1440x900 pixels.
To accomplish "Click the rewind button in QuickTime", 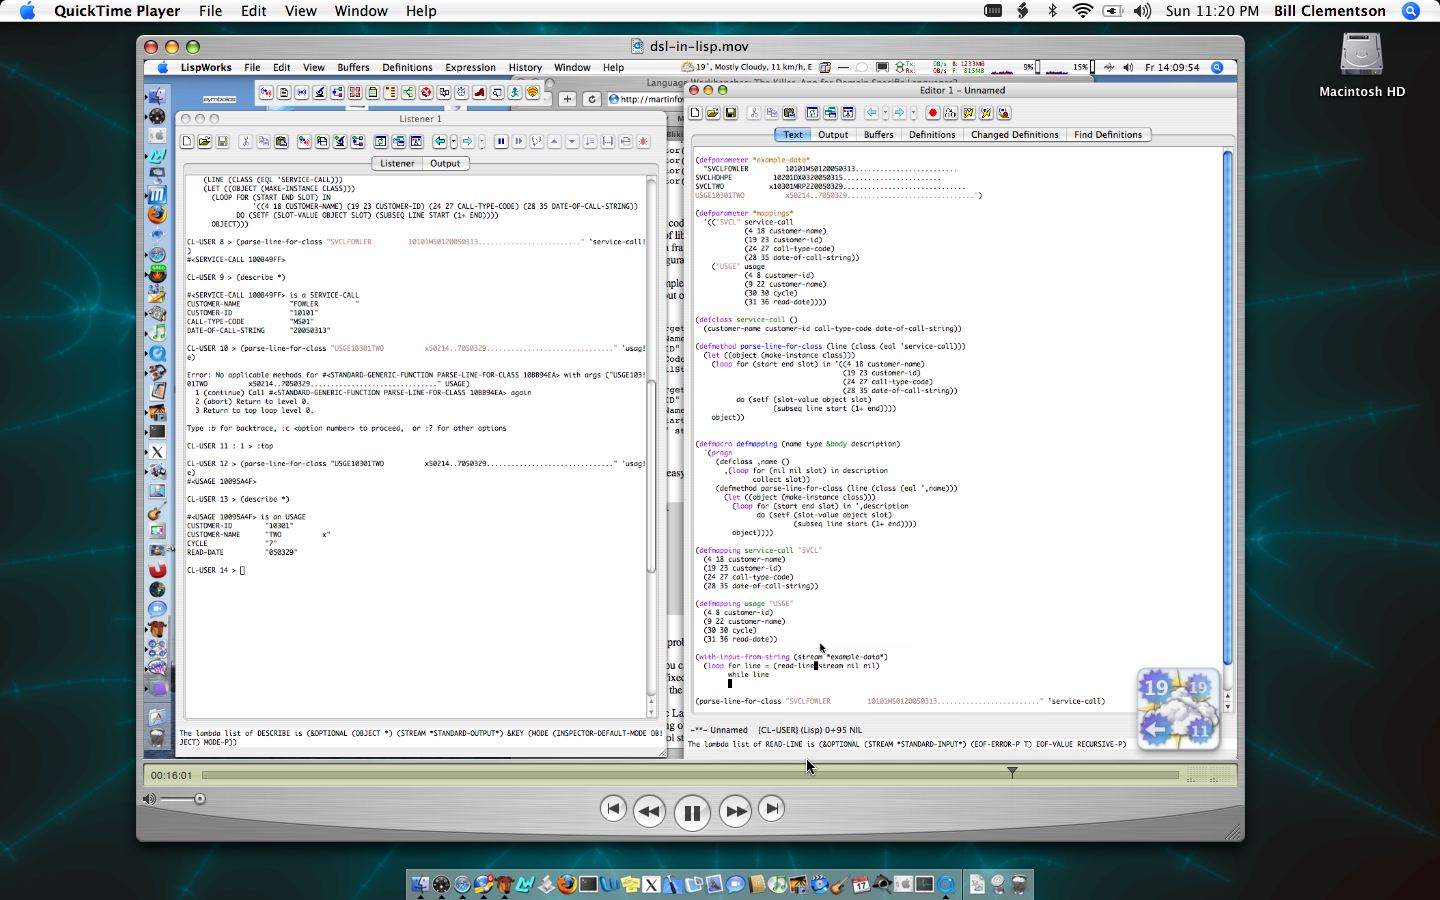I will 648,811.
